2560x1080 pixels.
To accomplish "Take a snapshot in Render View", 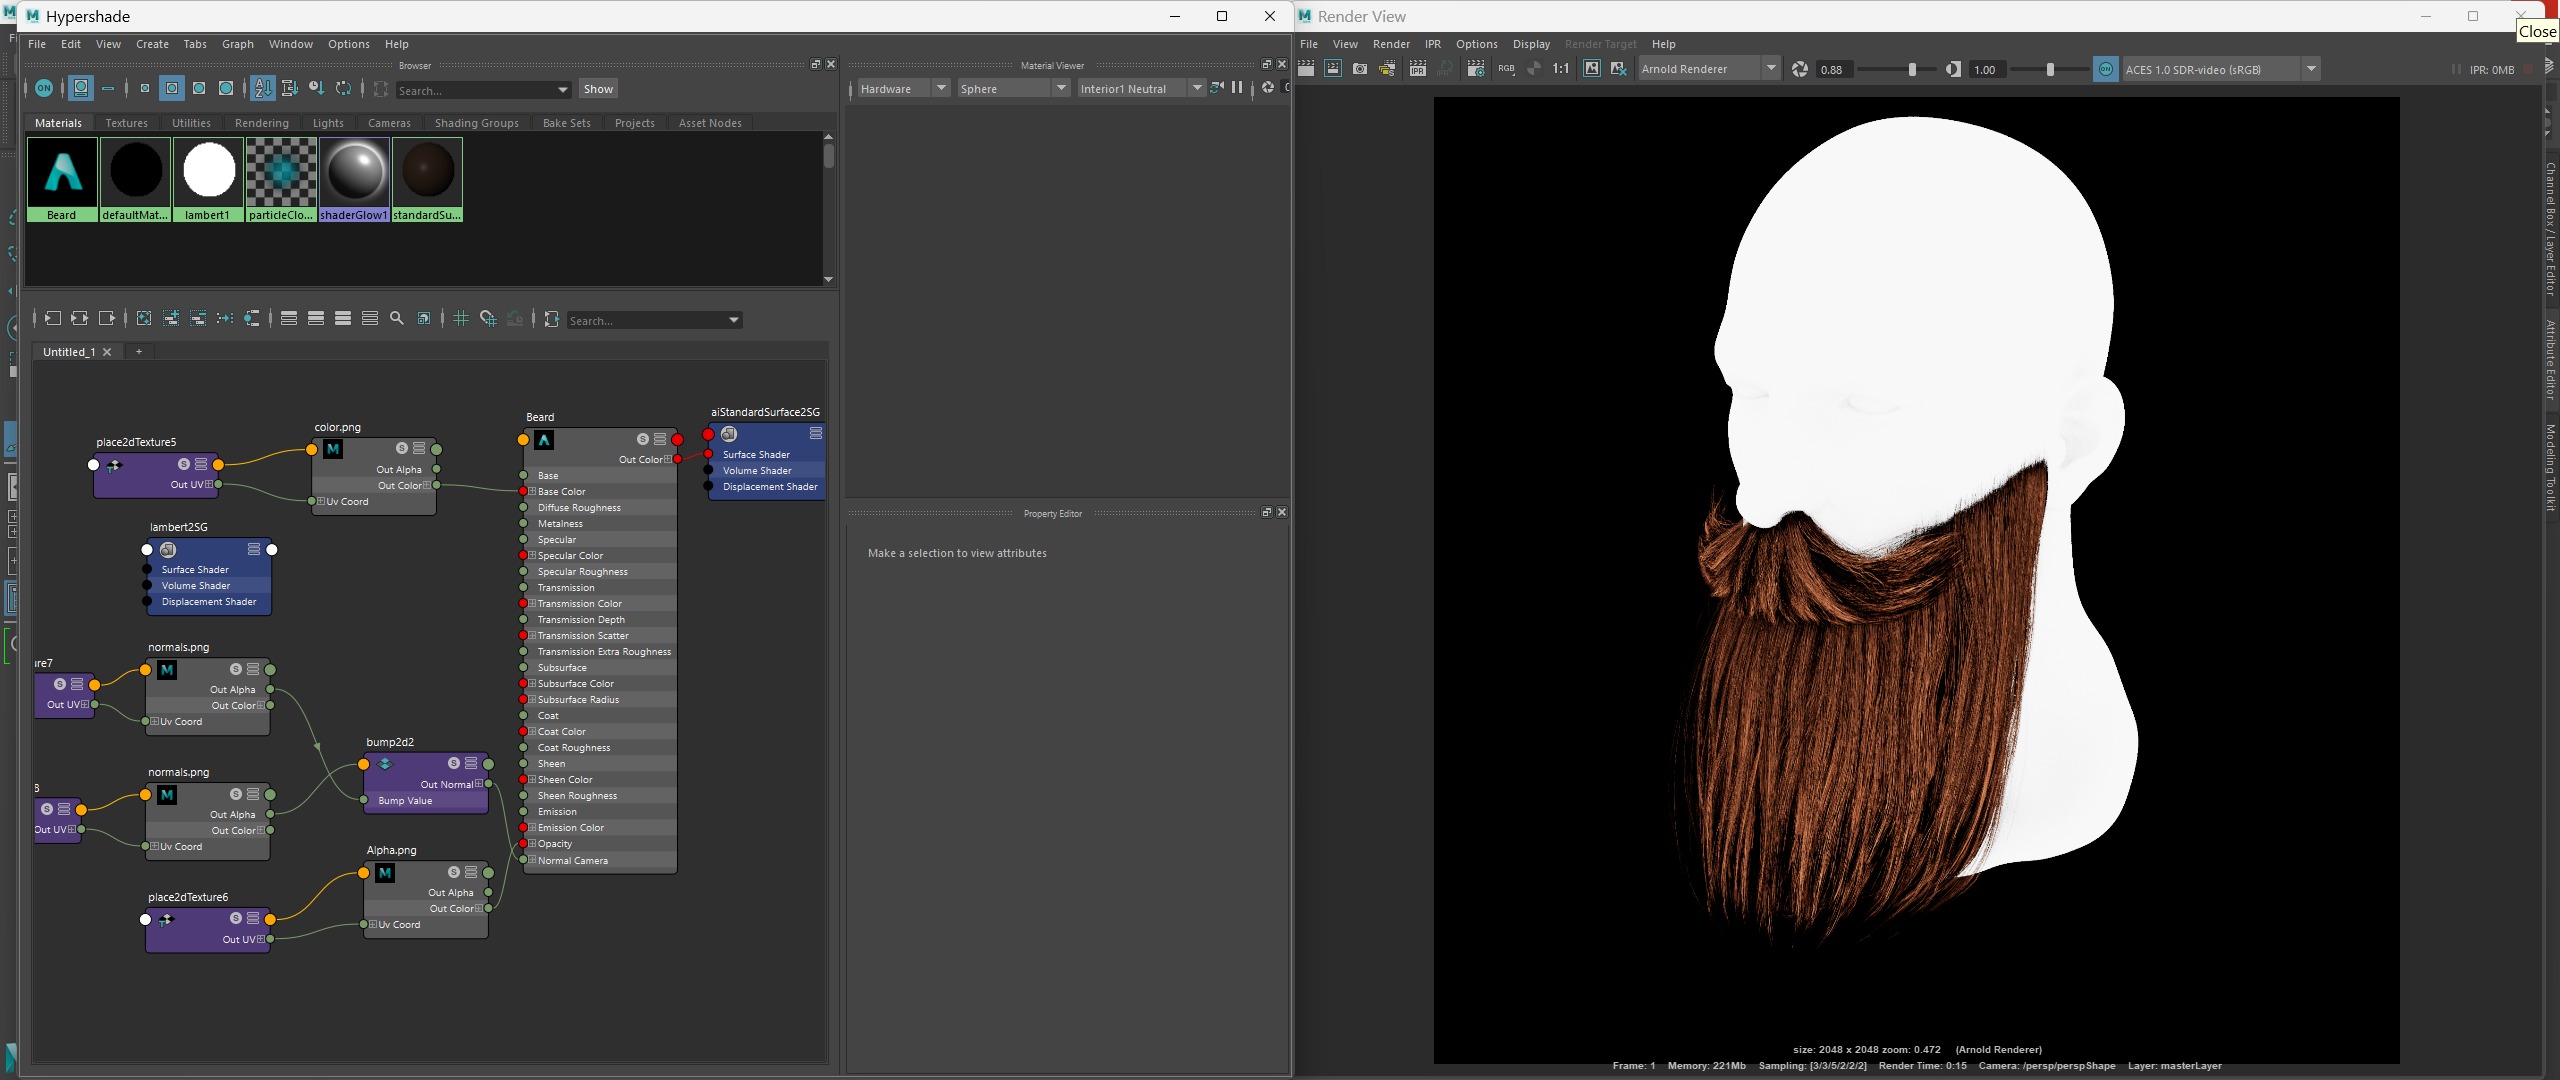I will (1360, 69).
